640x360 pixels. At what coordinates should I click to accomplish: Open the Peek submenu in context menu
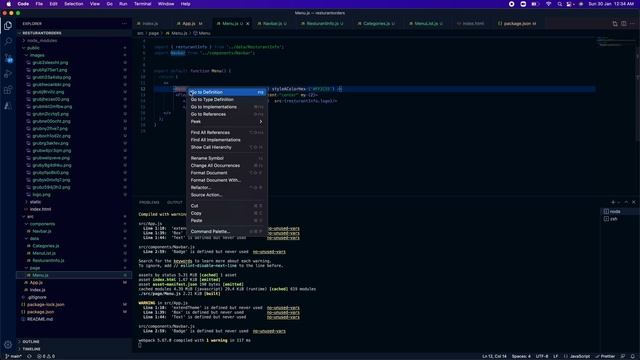click(x=226, y=122)
